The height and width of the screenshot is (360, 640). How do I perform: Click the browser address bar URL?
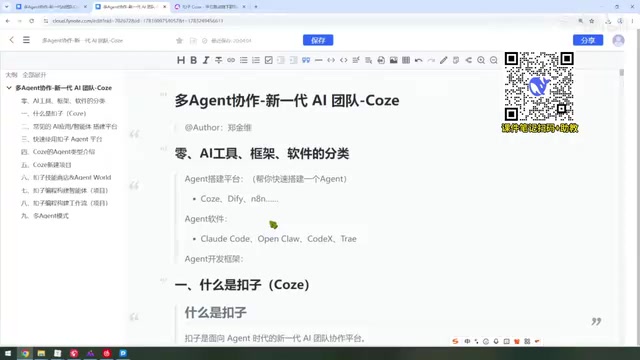(x=138, y=21)
